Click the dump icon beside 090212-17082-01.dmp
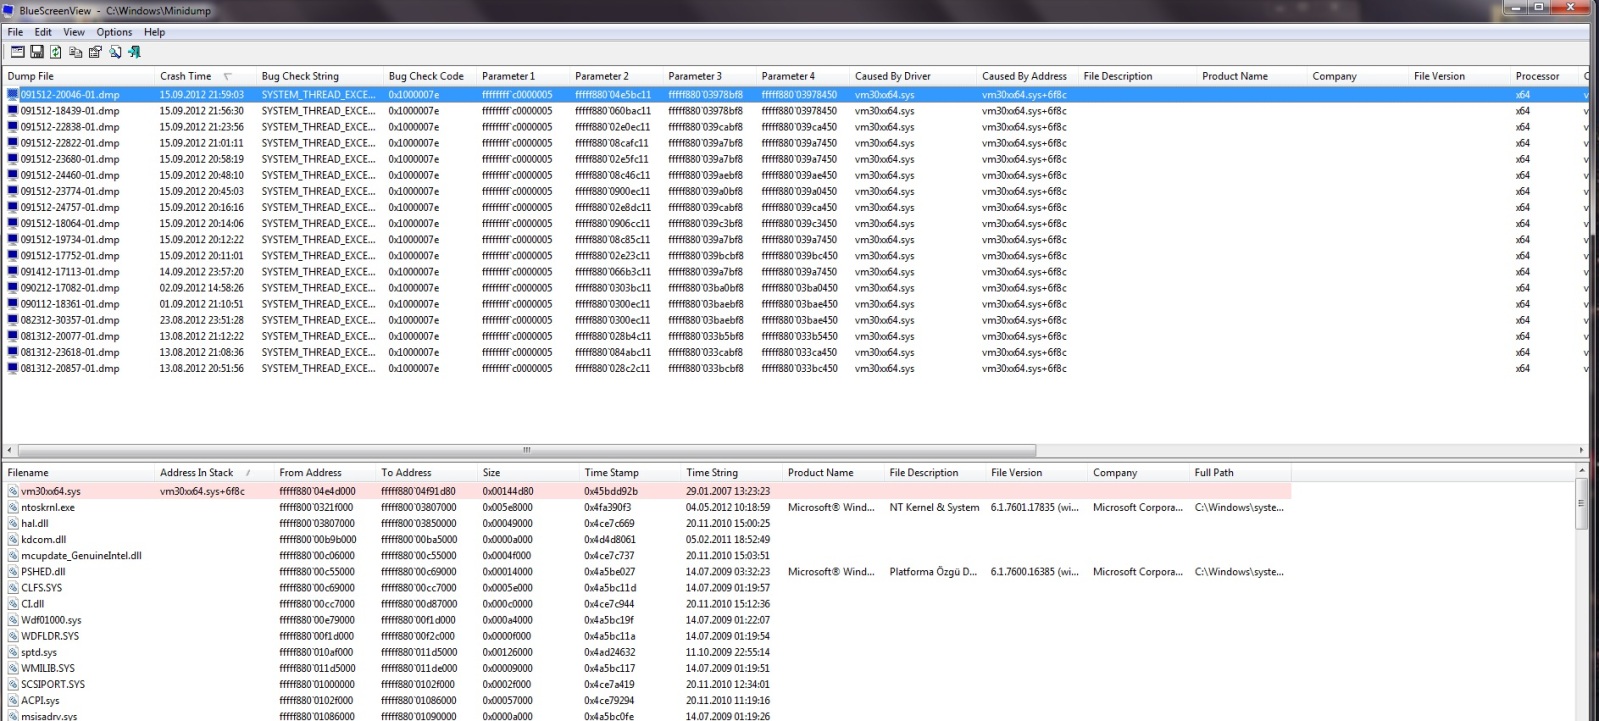Viewport: 1599px width, 721px height. 13,288
